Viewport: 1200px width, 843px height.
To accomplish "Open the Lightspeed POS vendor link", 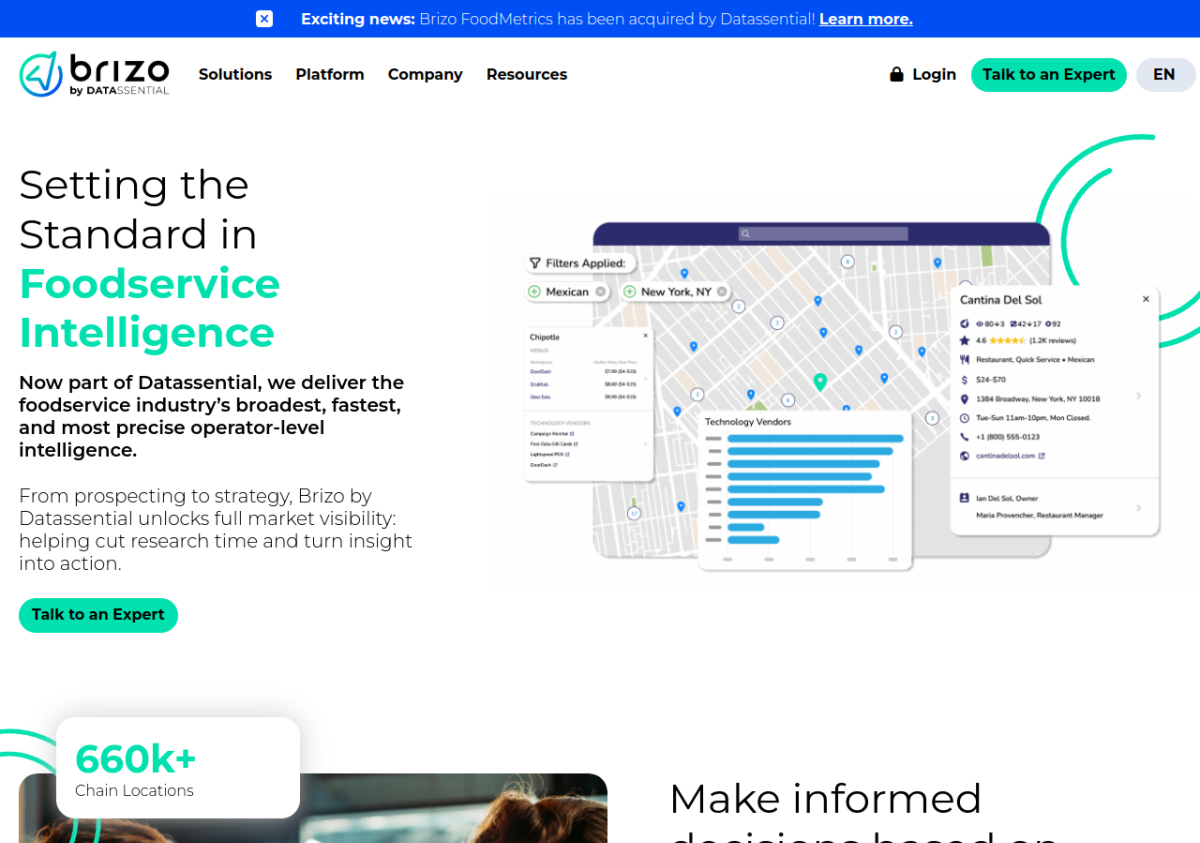I will pos(550,454).
